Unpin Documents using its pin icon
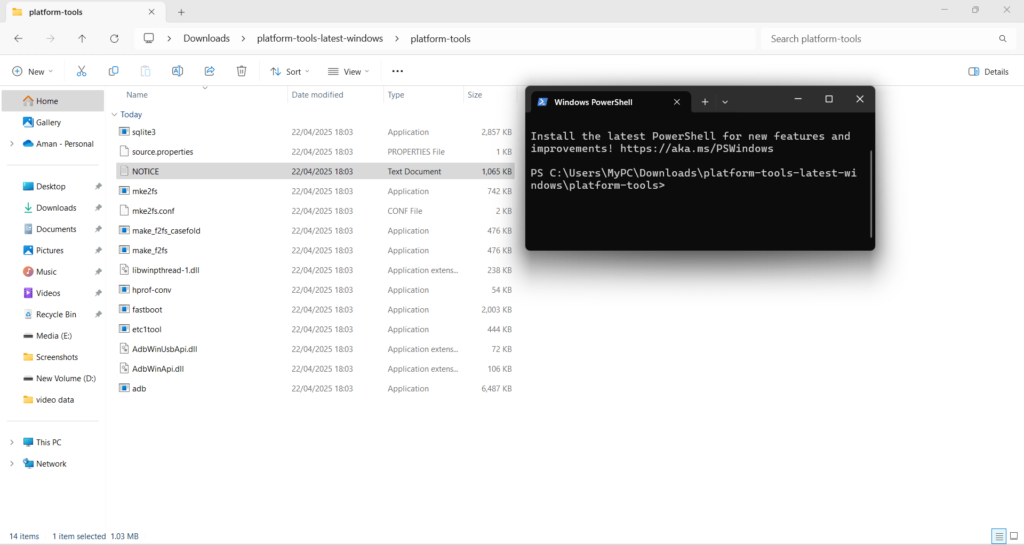This screenshot has height=545, width=1024. coord(98,229)
